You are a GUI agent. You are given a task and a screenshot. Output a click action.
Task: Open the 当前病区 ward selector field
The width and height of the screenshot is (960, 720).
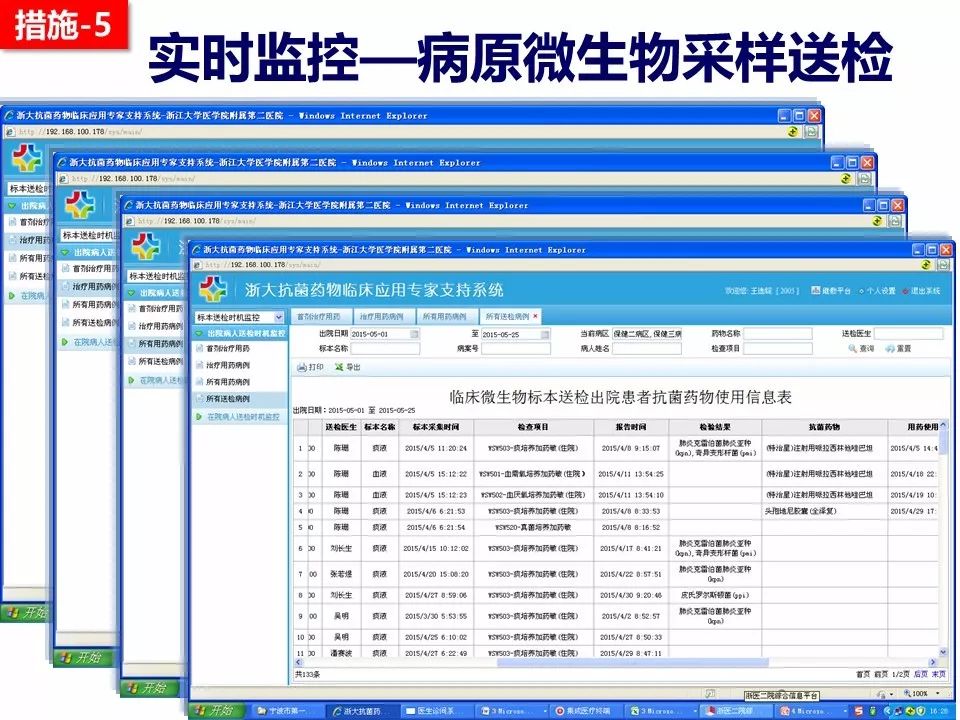(x=647, y=334)
